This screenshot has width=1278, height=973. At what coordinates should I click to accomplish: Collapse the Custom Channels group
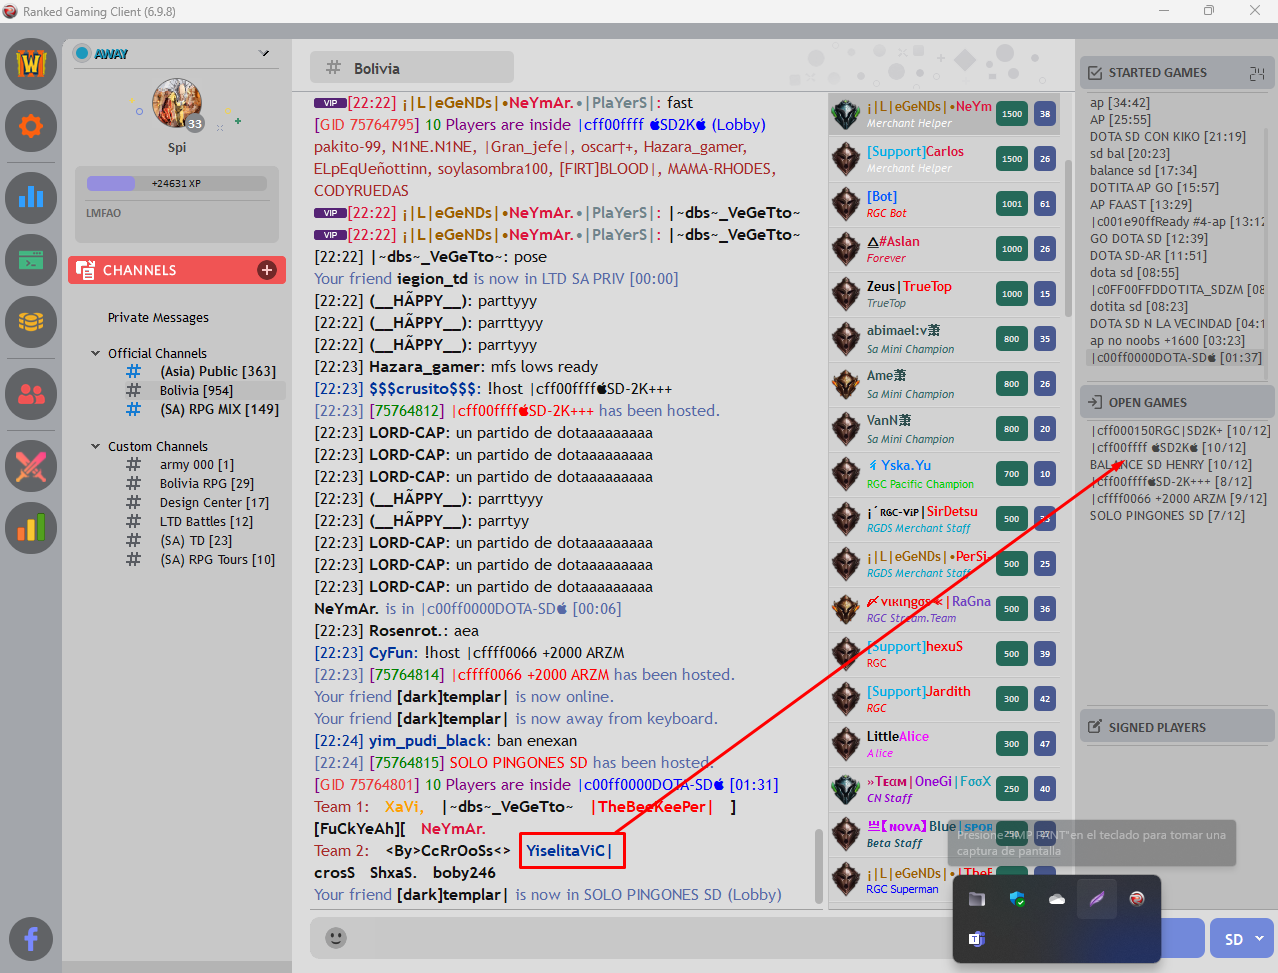pyautogui.click(x=96, y=446)
